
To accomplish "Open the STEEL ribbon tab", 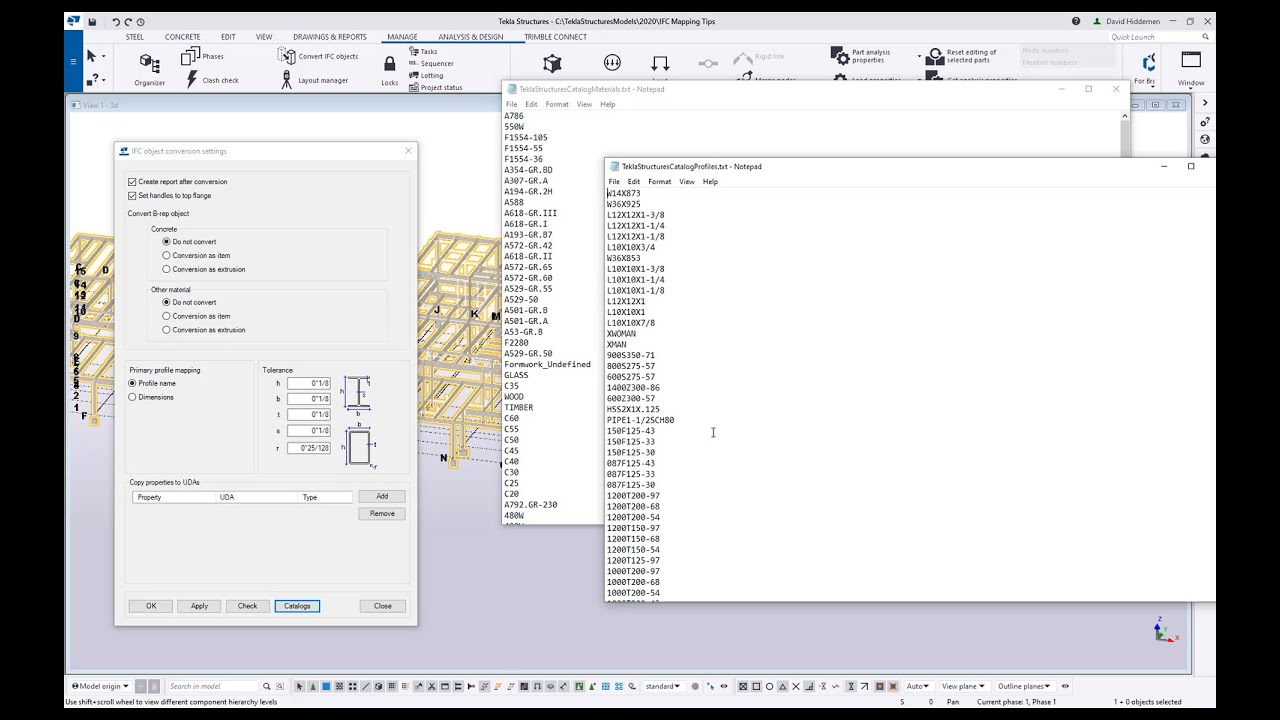I will coord(134,37).
